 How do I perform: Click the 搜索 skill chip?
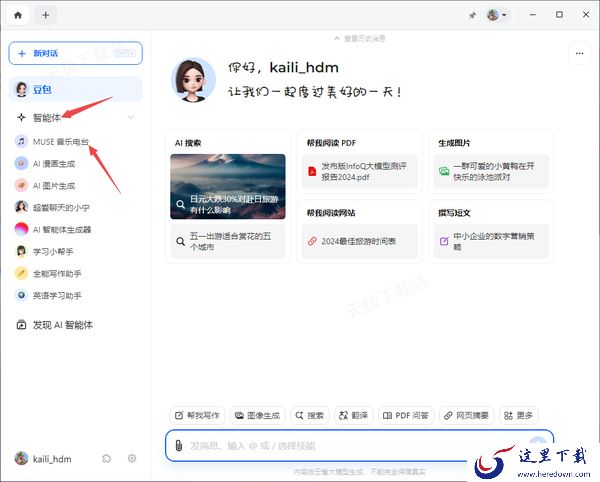310,415
